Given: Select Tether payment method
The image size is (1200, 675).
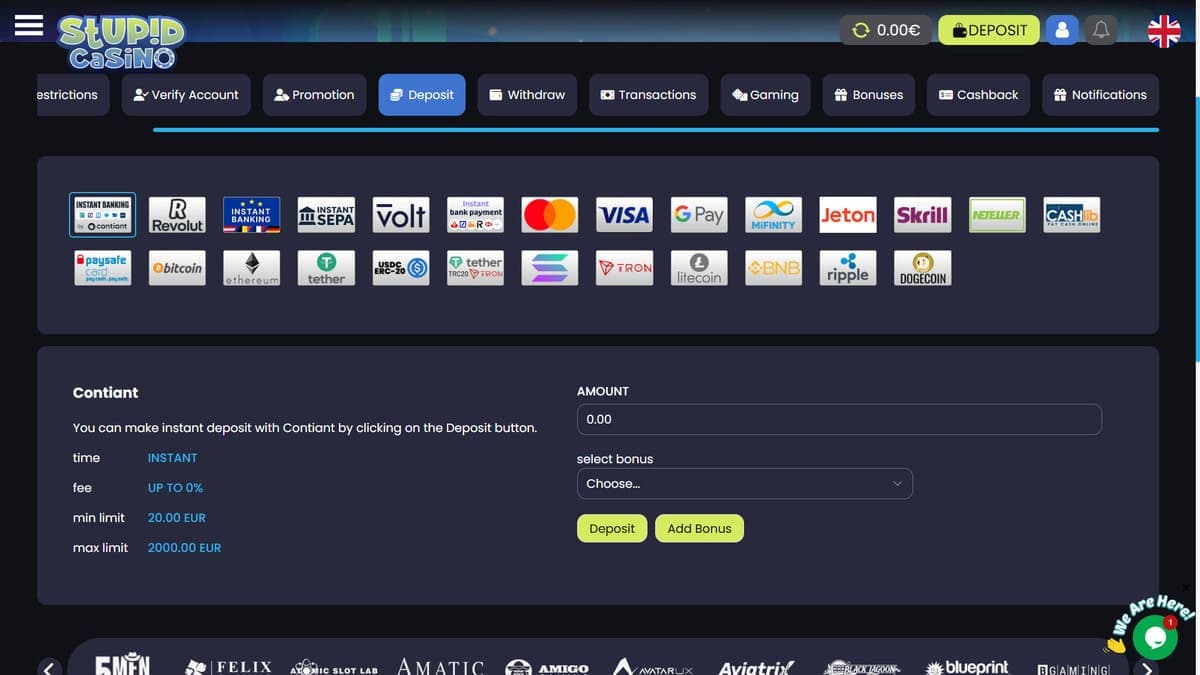Looking at the screenshot, I should [x=326, y=268].
